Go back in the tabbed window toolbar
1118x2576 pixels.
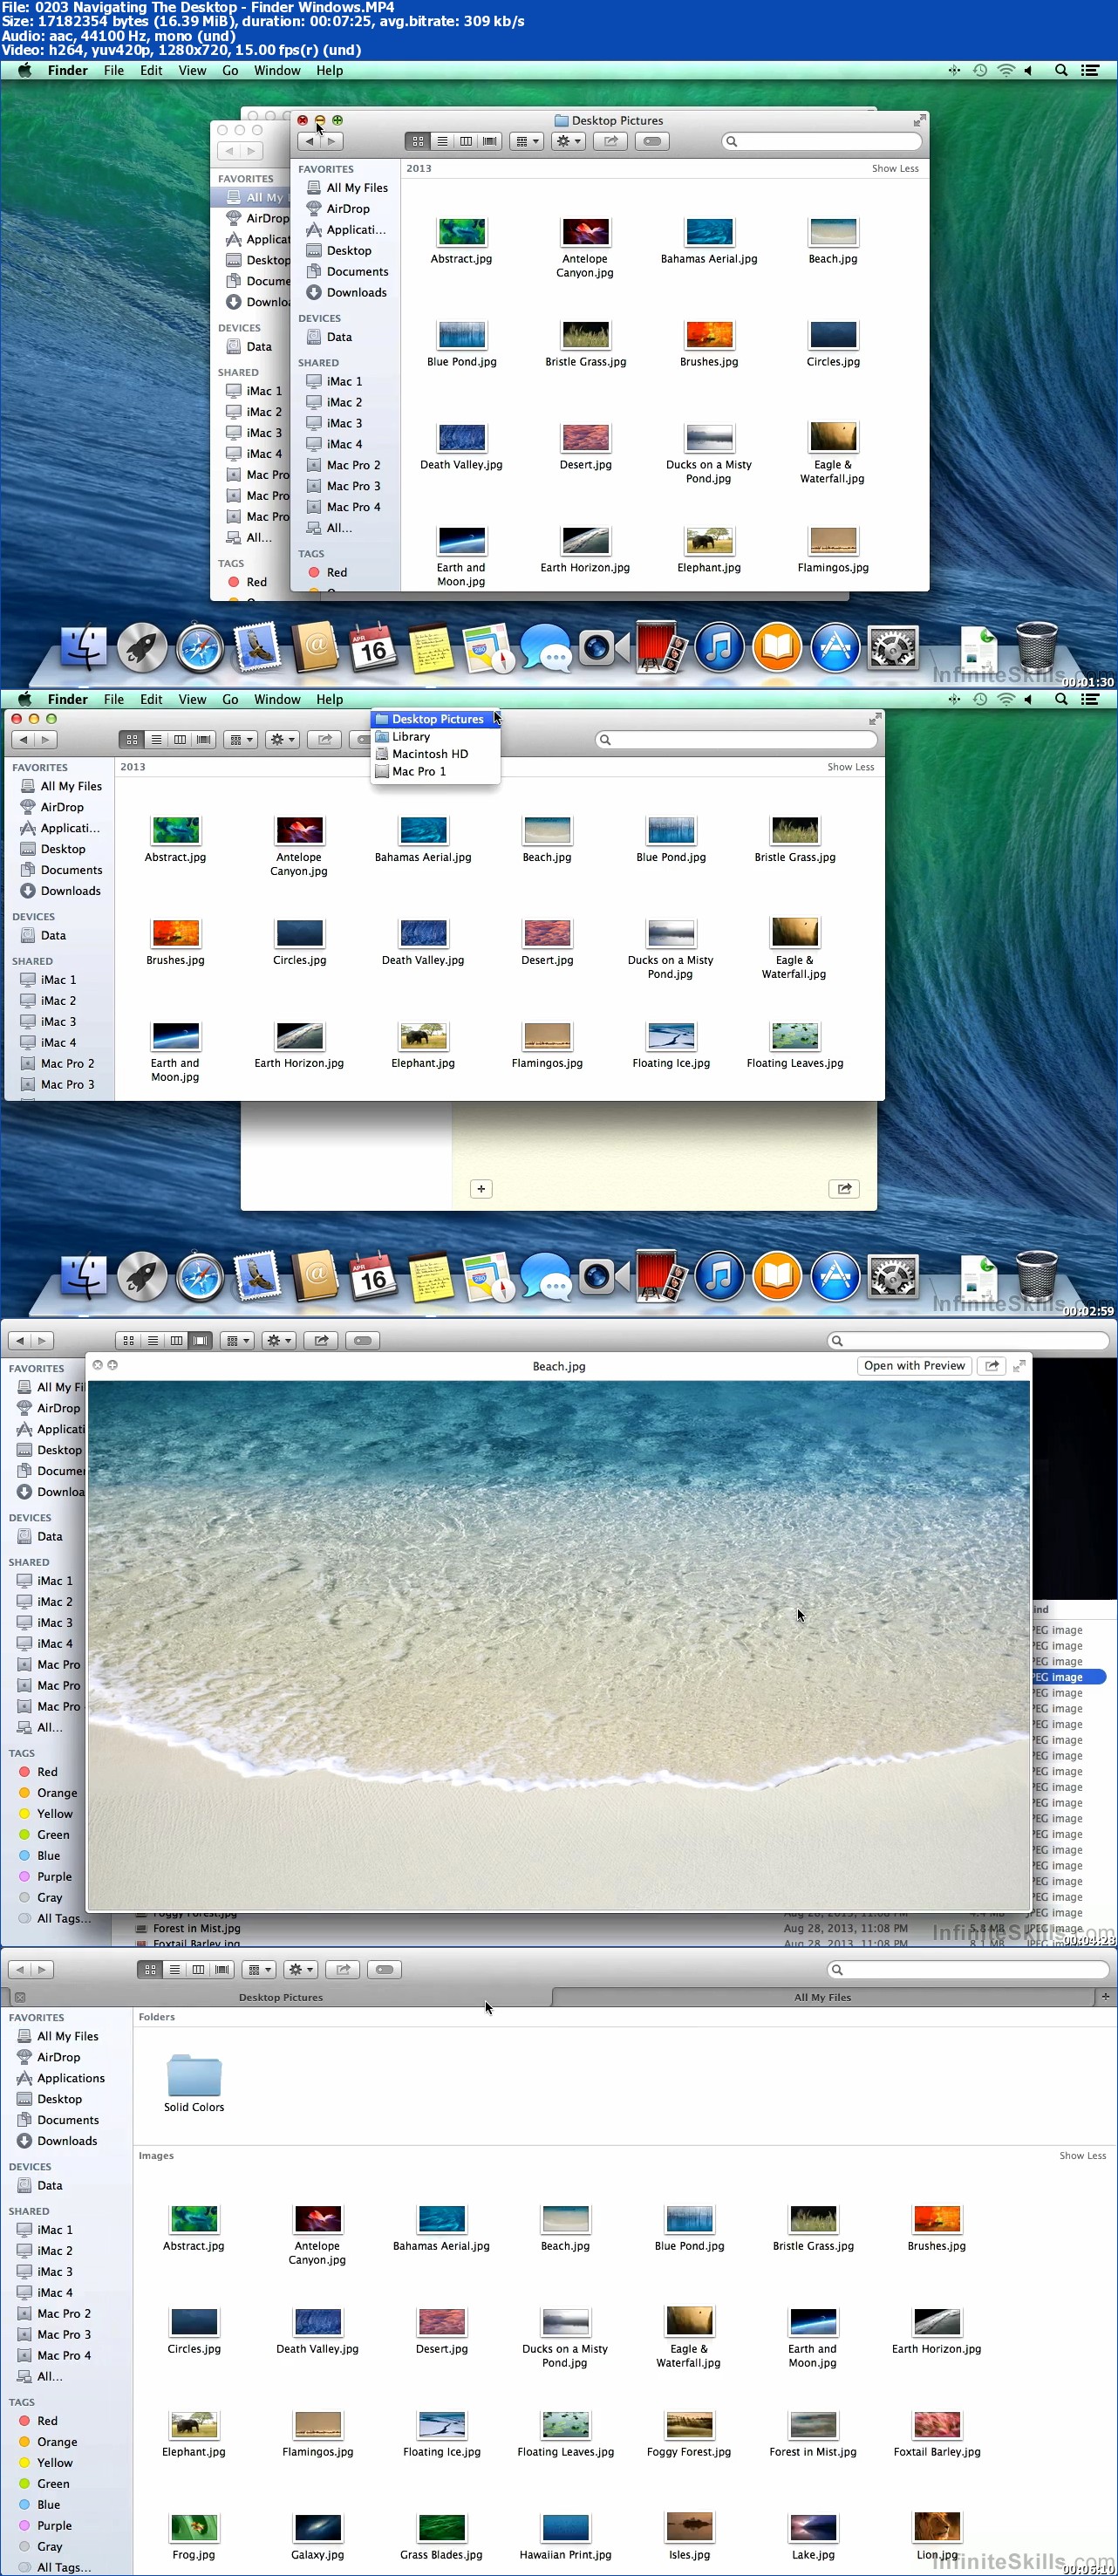coord(19,1969)
